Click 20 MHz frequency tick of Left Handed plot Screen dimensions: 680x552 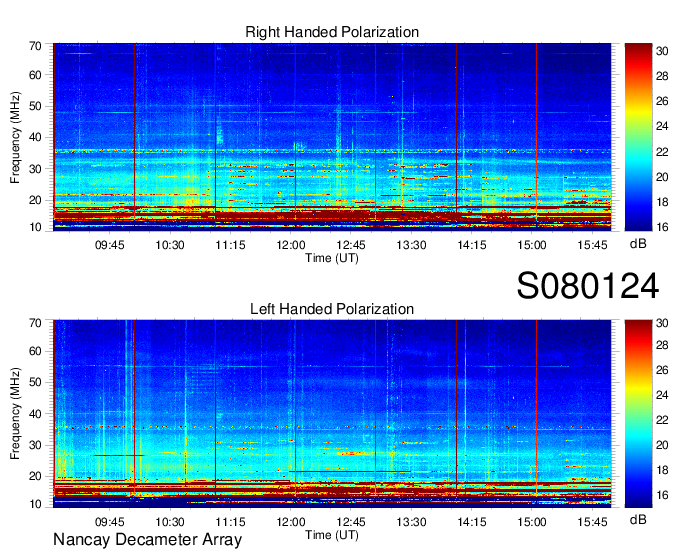tap(35, 476)
